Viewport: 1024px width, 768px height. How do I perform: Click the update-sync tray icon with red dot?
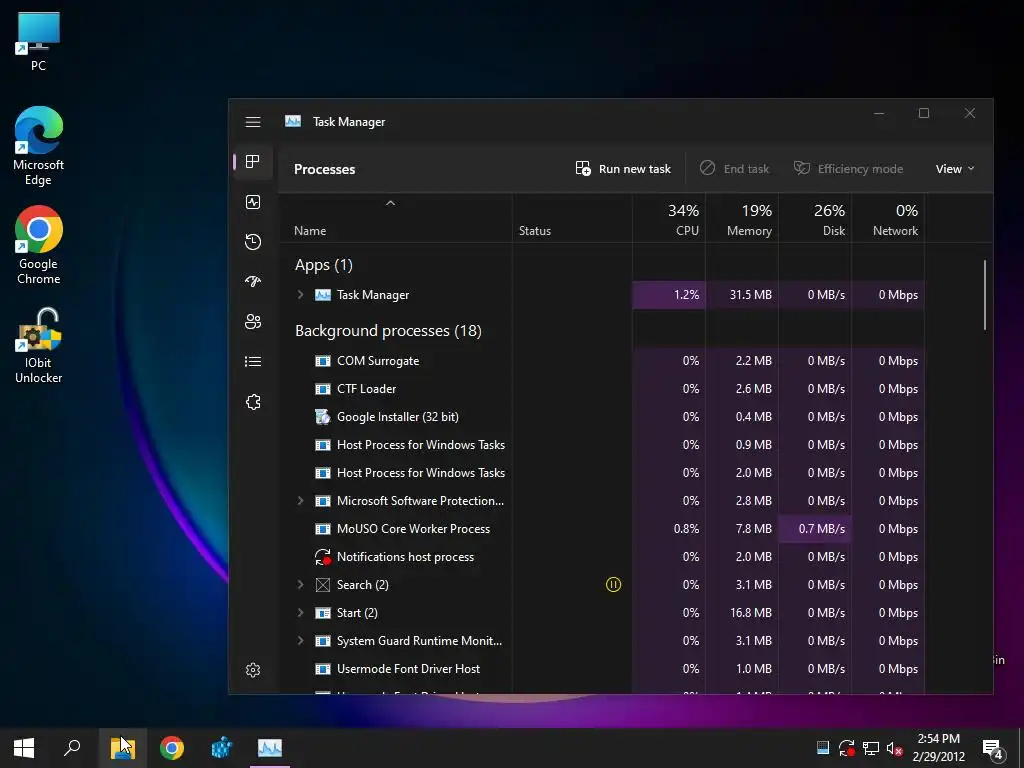pos(847,748)
